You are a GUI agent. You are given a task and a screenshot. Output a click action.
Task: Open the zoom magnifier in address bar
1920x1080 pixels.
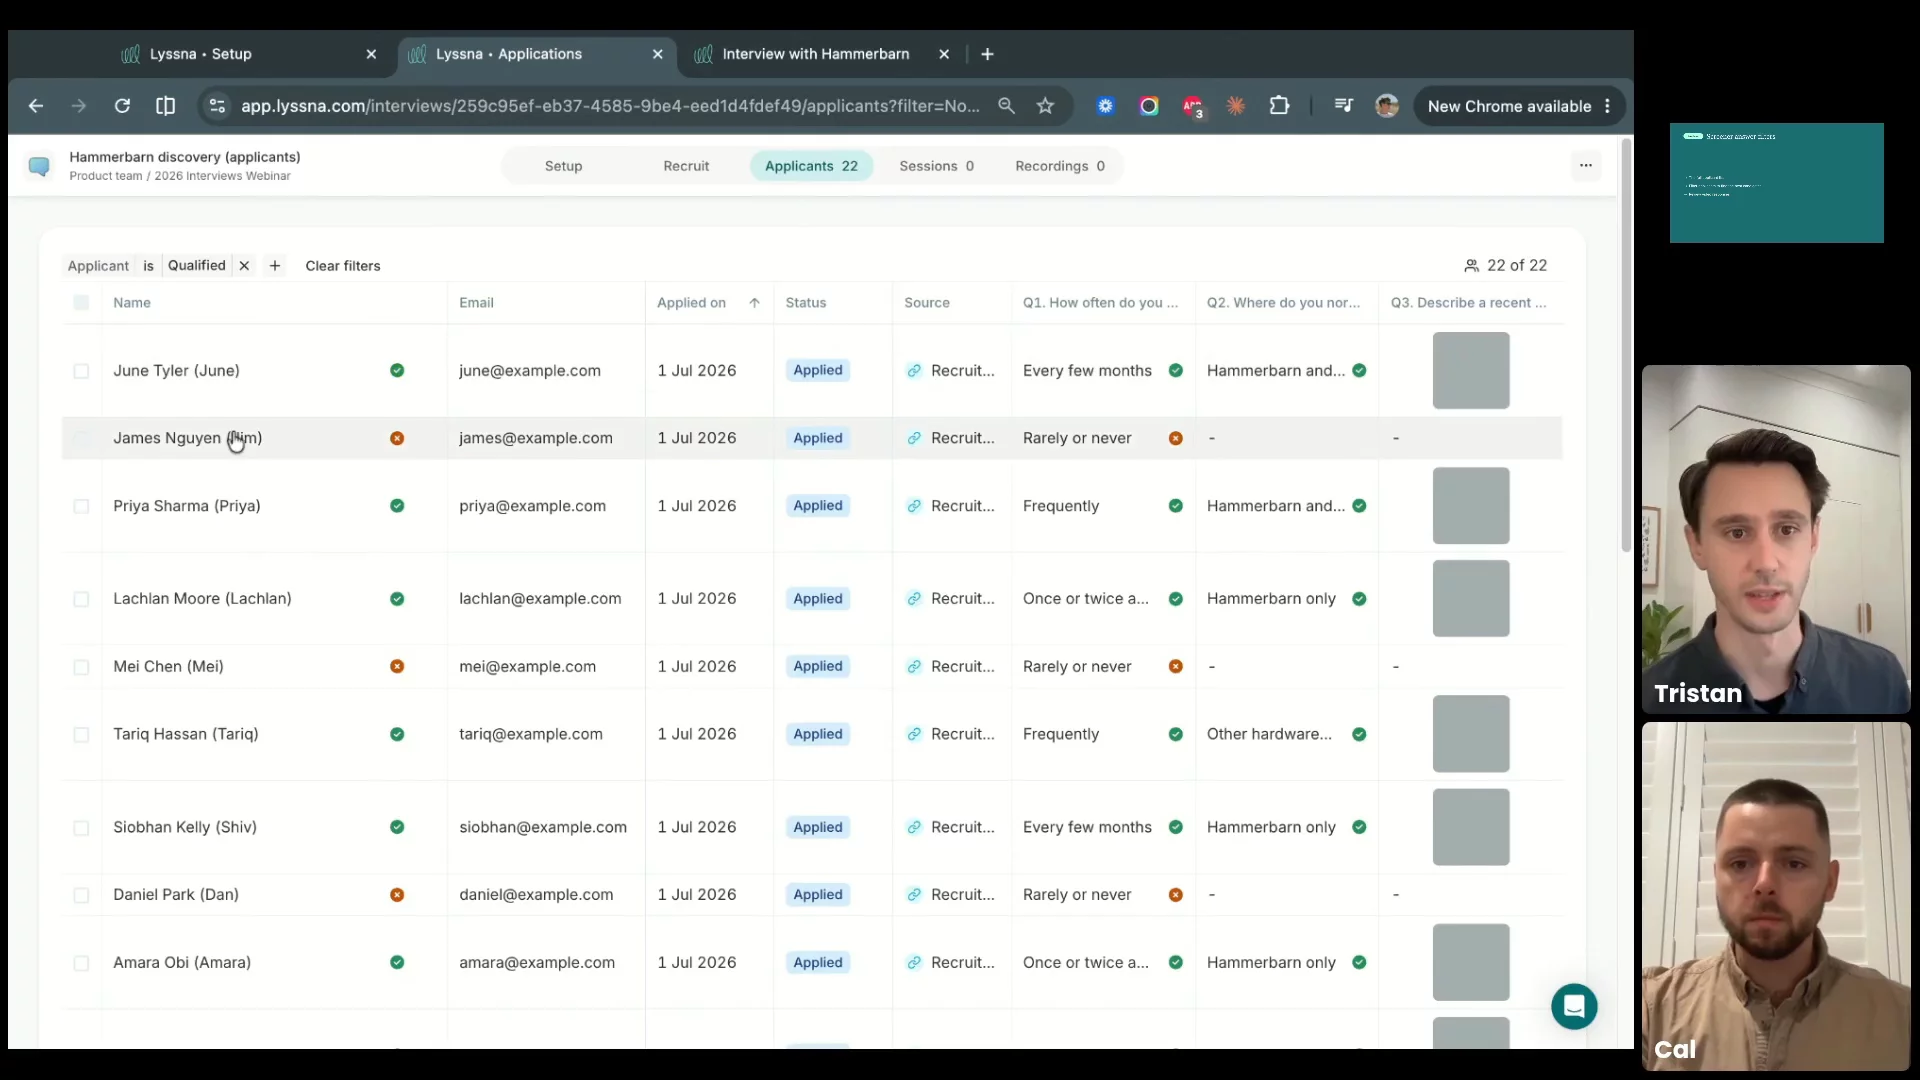(1006, 106)
